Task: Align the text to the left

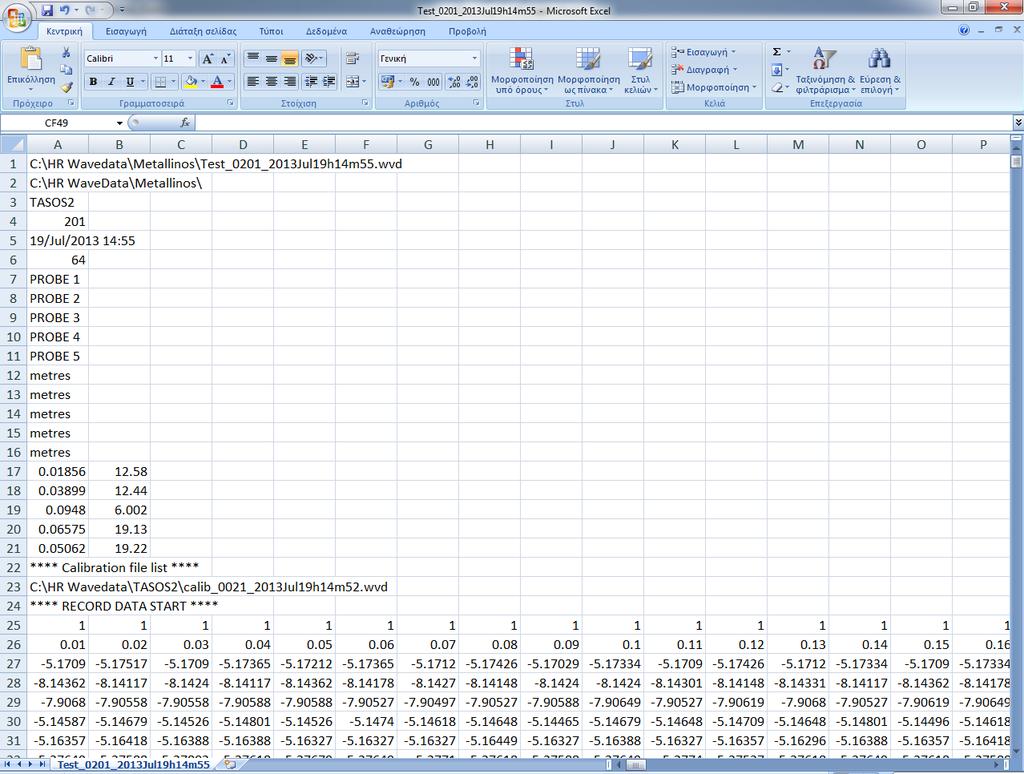Action: click(x=253, y=82)
